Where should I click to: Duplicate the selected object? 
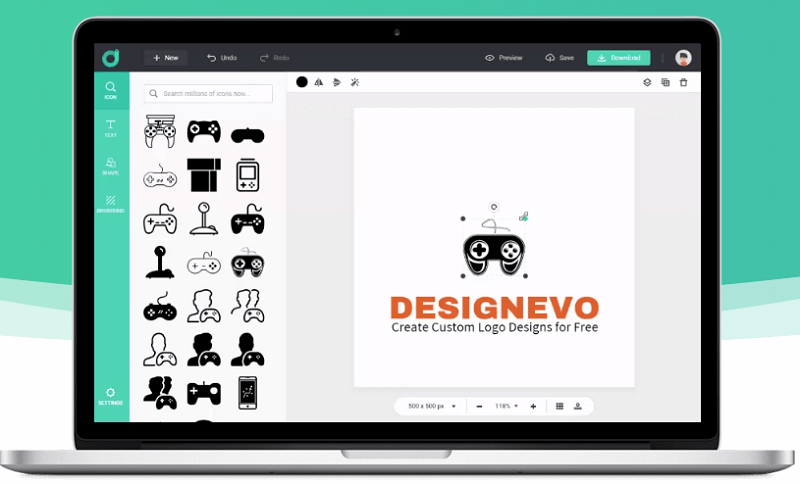(x=665, y=82)
